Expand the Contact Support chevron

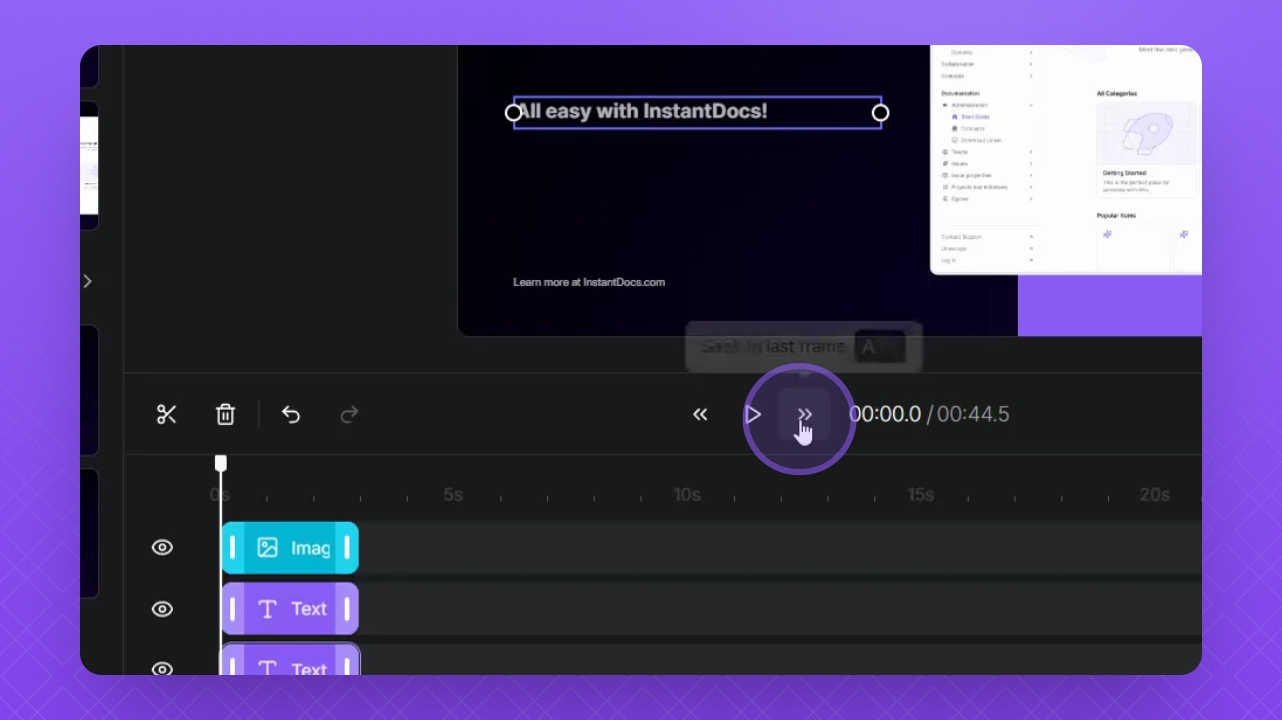click(1031, 237)
